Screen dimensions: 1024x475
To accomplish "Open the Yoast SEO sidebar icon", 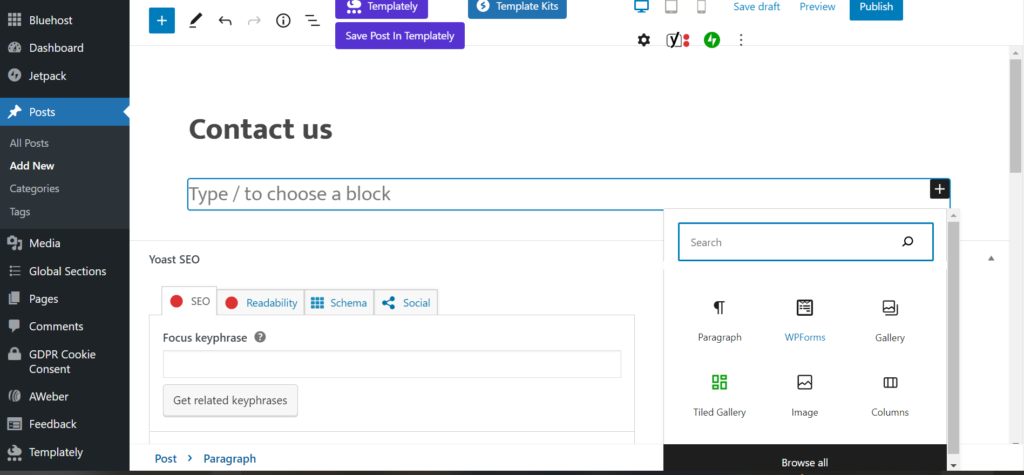I will click(677, 41).
